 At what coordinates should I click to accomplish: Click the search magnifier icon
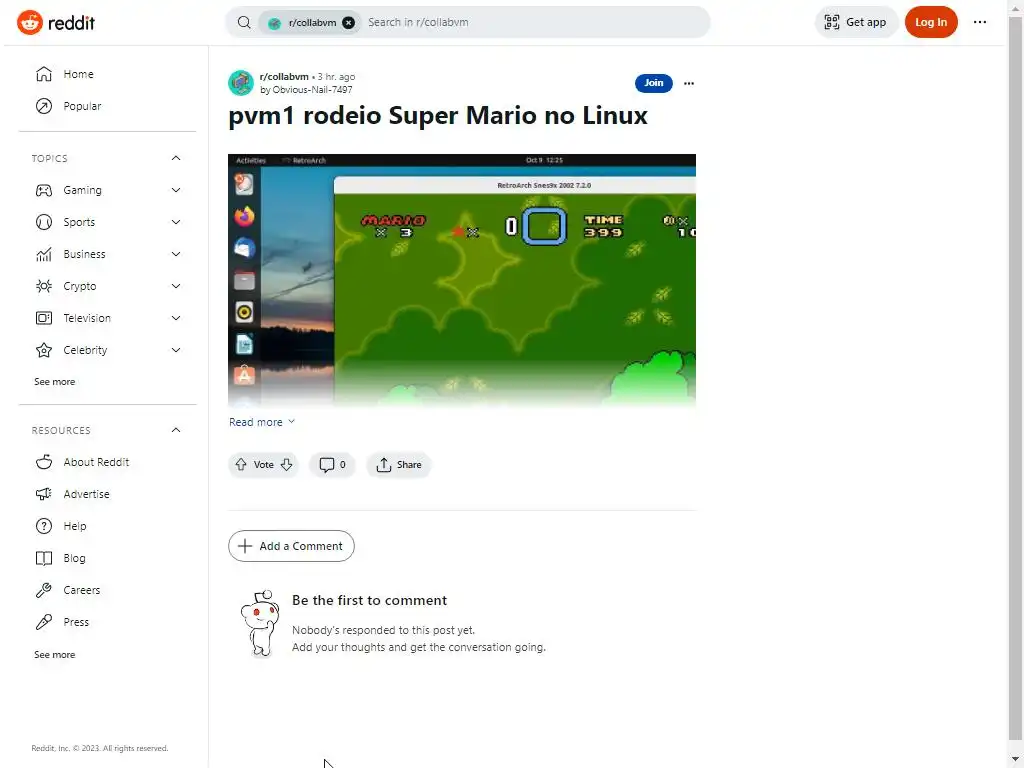point(244,22)
